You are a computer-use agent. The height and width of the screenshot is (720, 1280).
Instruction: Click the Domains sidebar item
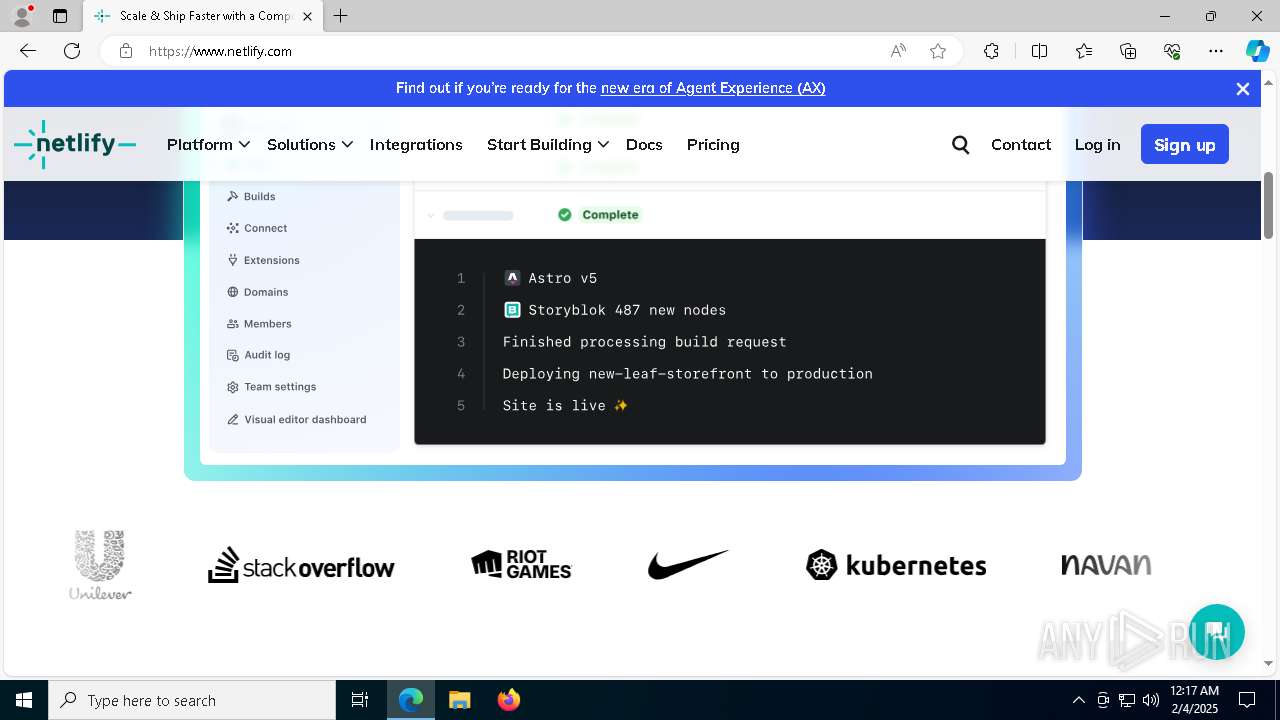(258, 292)
